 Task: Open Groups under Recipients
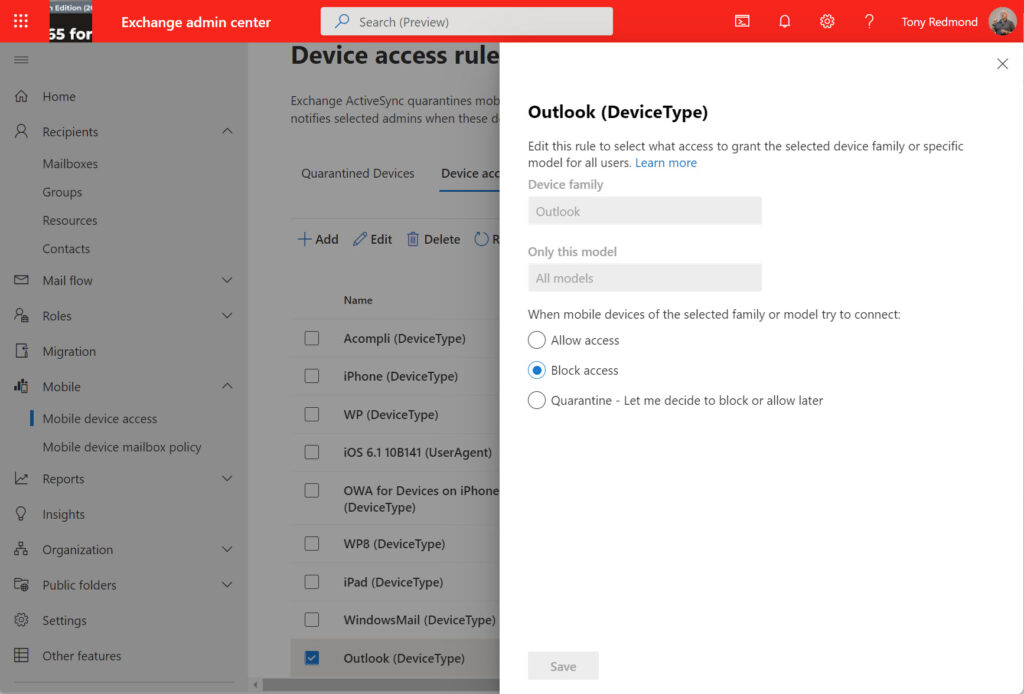pyautogui.click(x=62, y=192)
